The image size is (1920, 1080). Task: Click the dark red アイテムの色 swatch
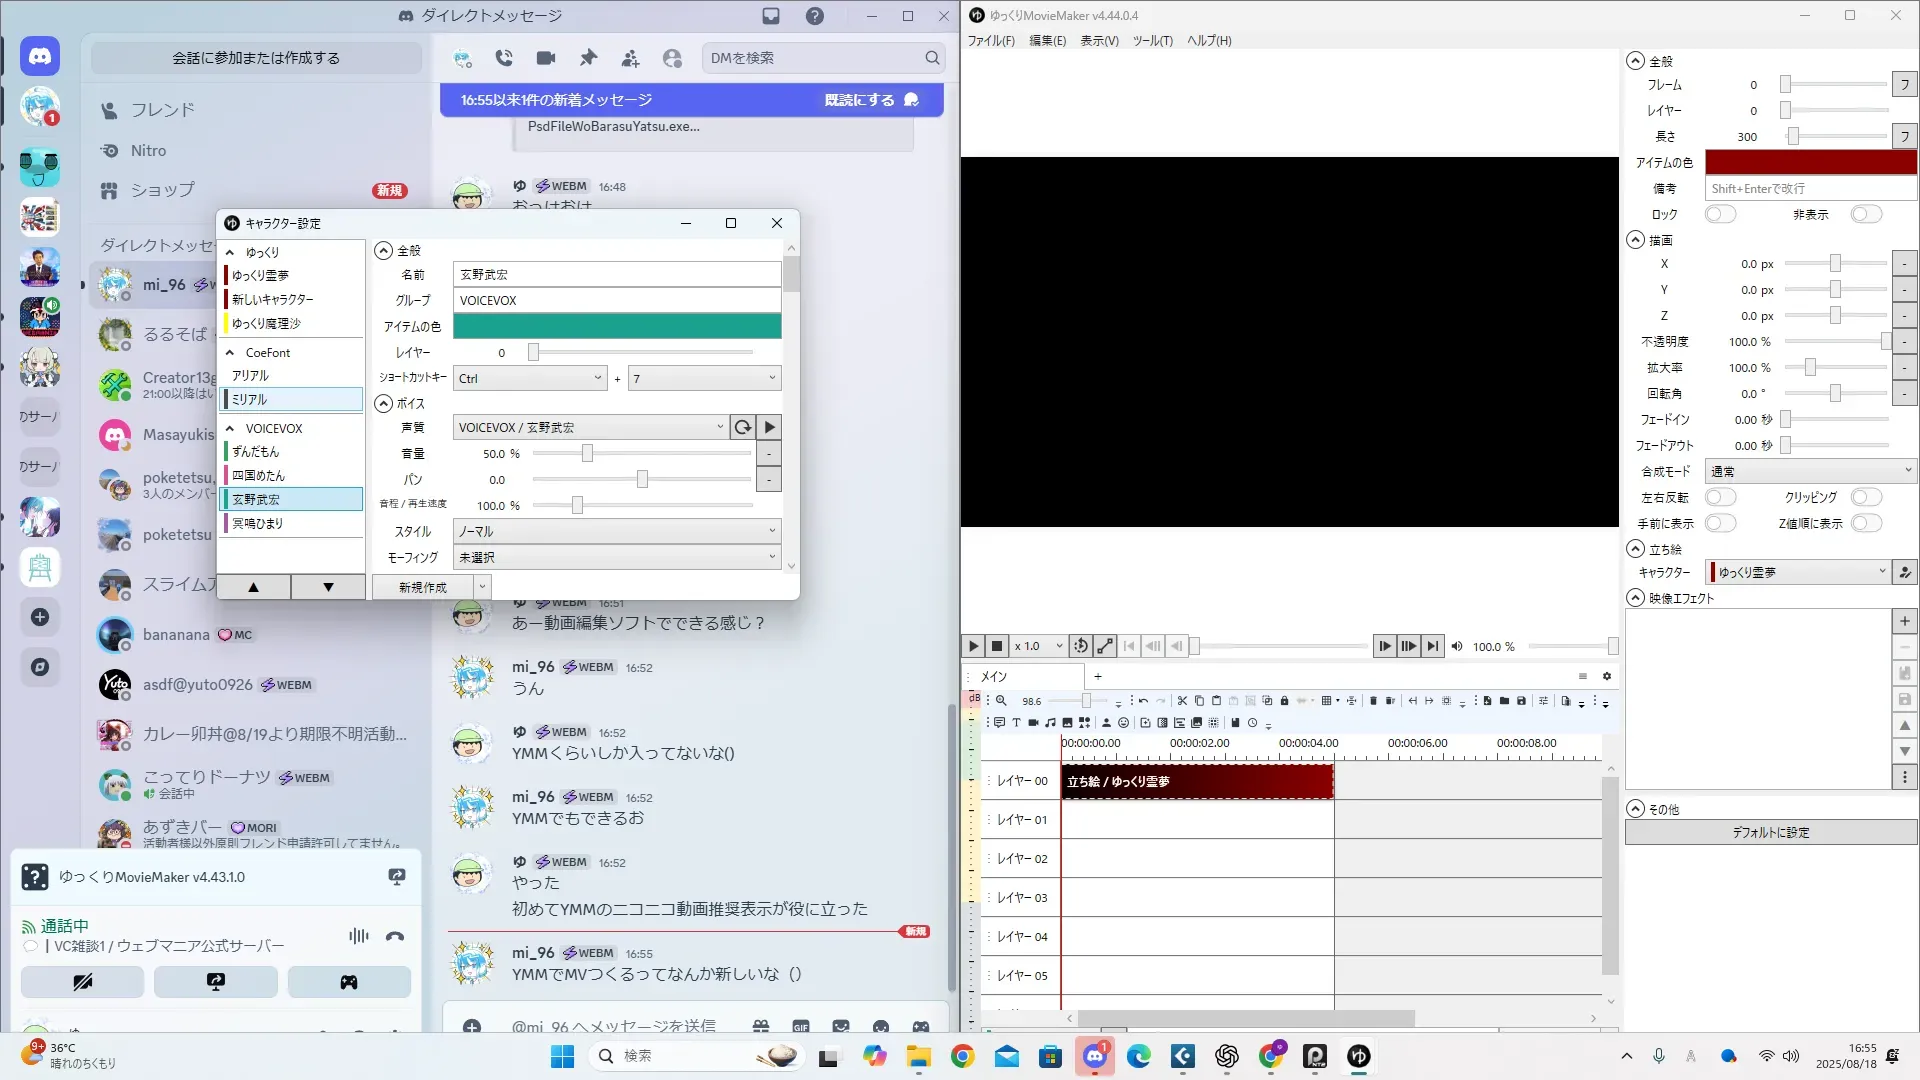[x=1810, y=162]
